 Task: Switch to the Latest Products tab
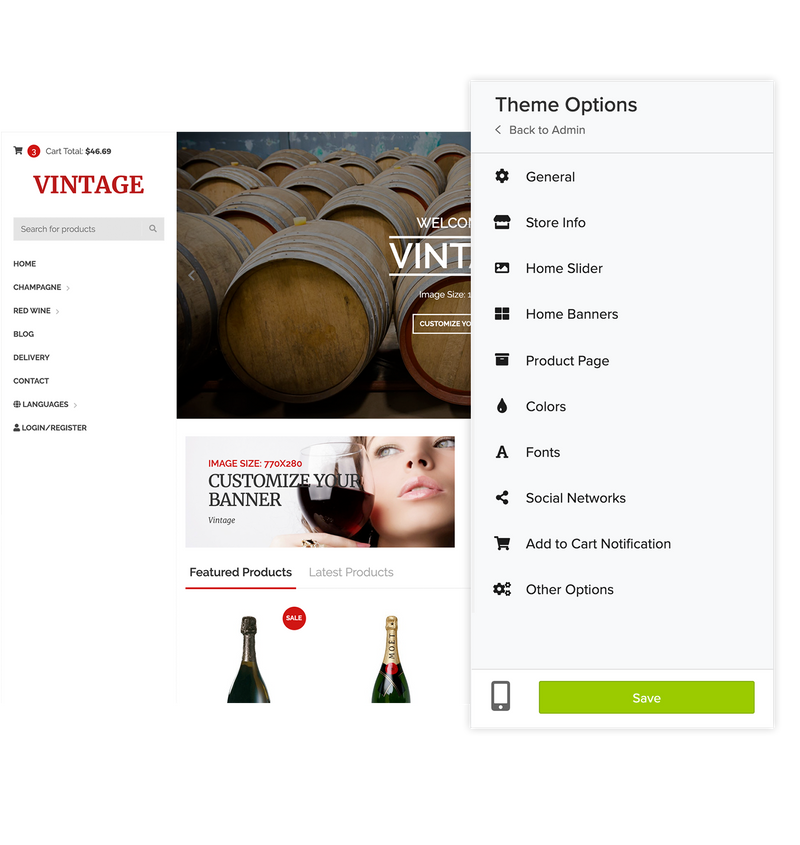[x=351, y=572]
